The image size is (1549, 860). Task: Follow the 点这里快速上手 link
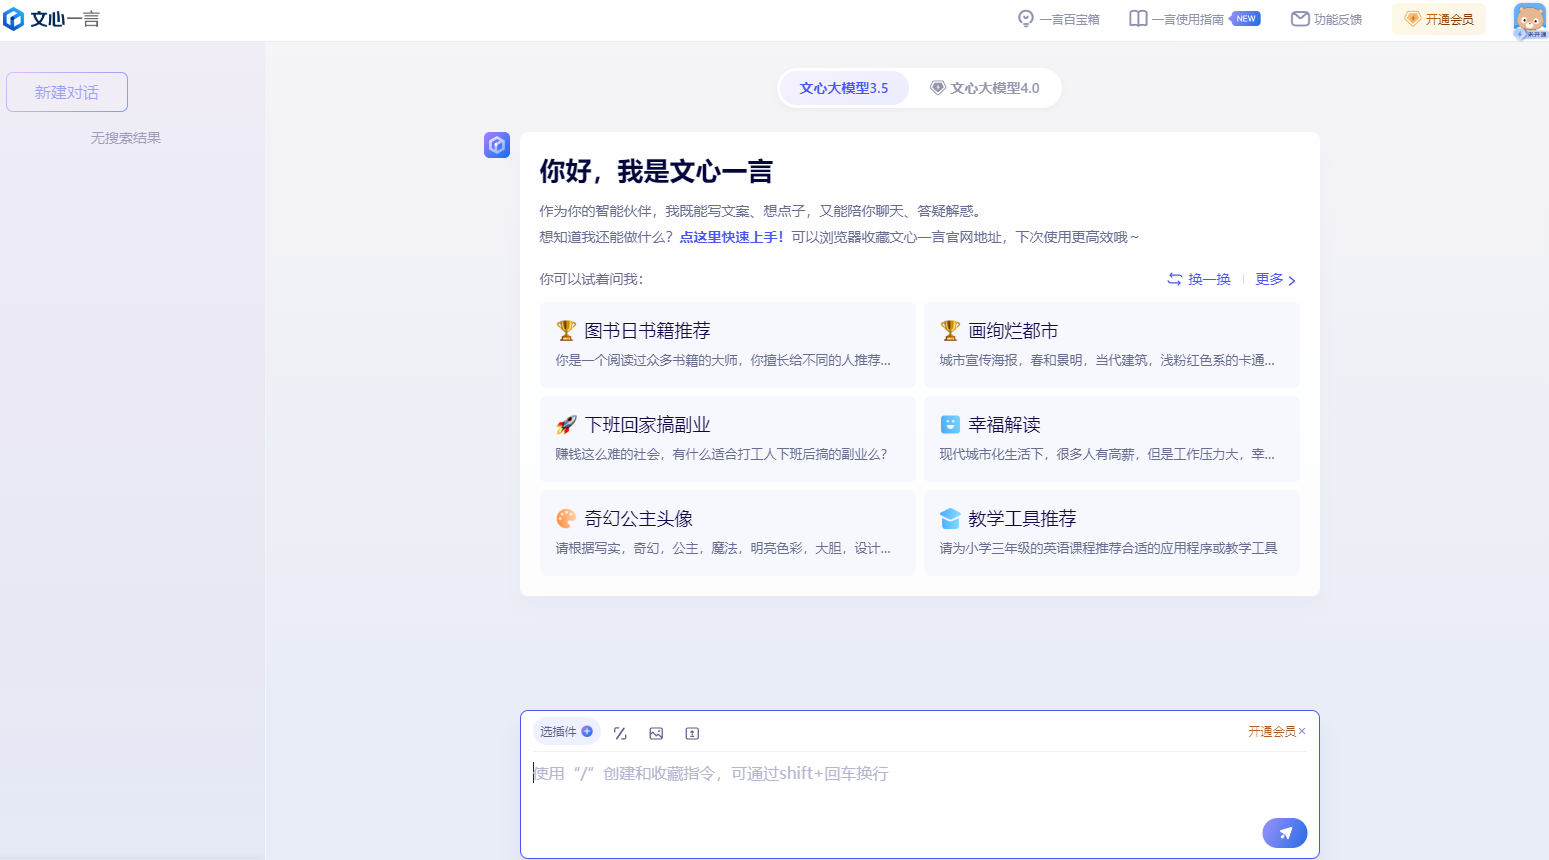coord(731,237)
